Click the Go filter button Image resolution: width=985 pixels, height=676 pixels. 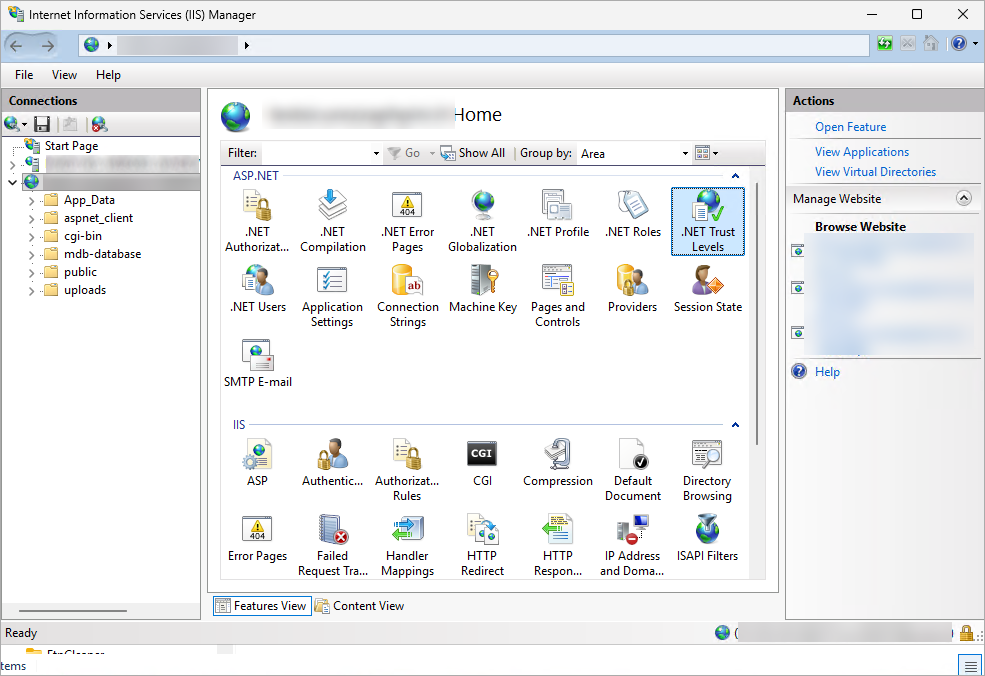tap(404, 153)
